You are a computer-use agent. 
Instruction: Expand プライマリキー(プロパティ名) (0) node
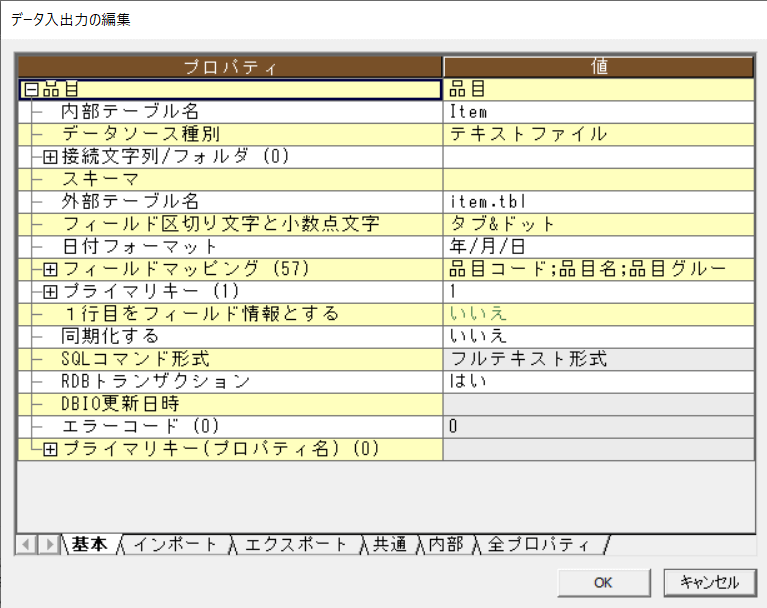(50, 450)
